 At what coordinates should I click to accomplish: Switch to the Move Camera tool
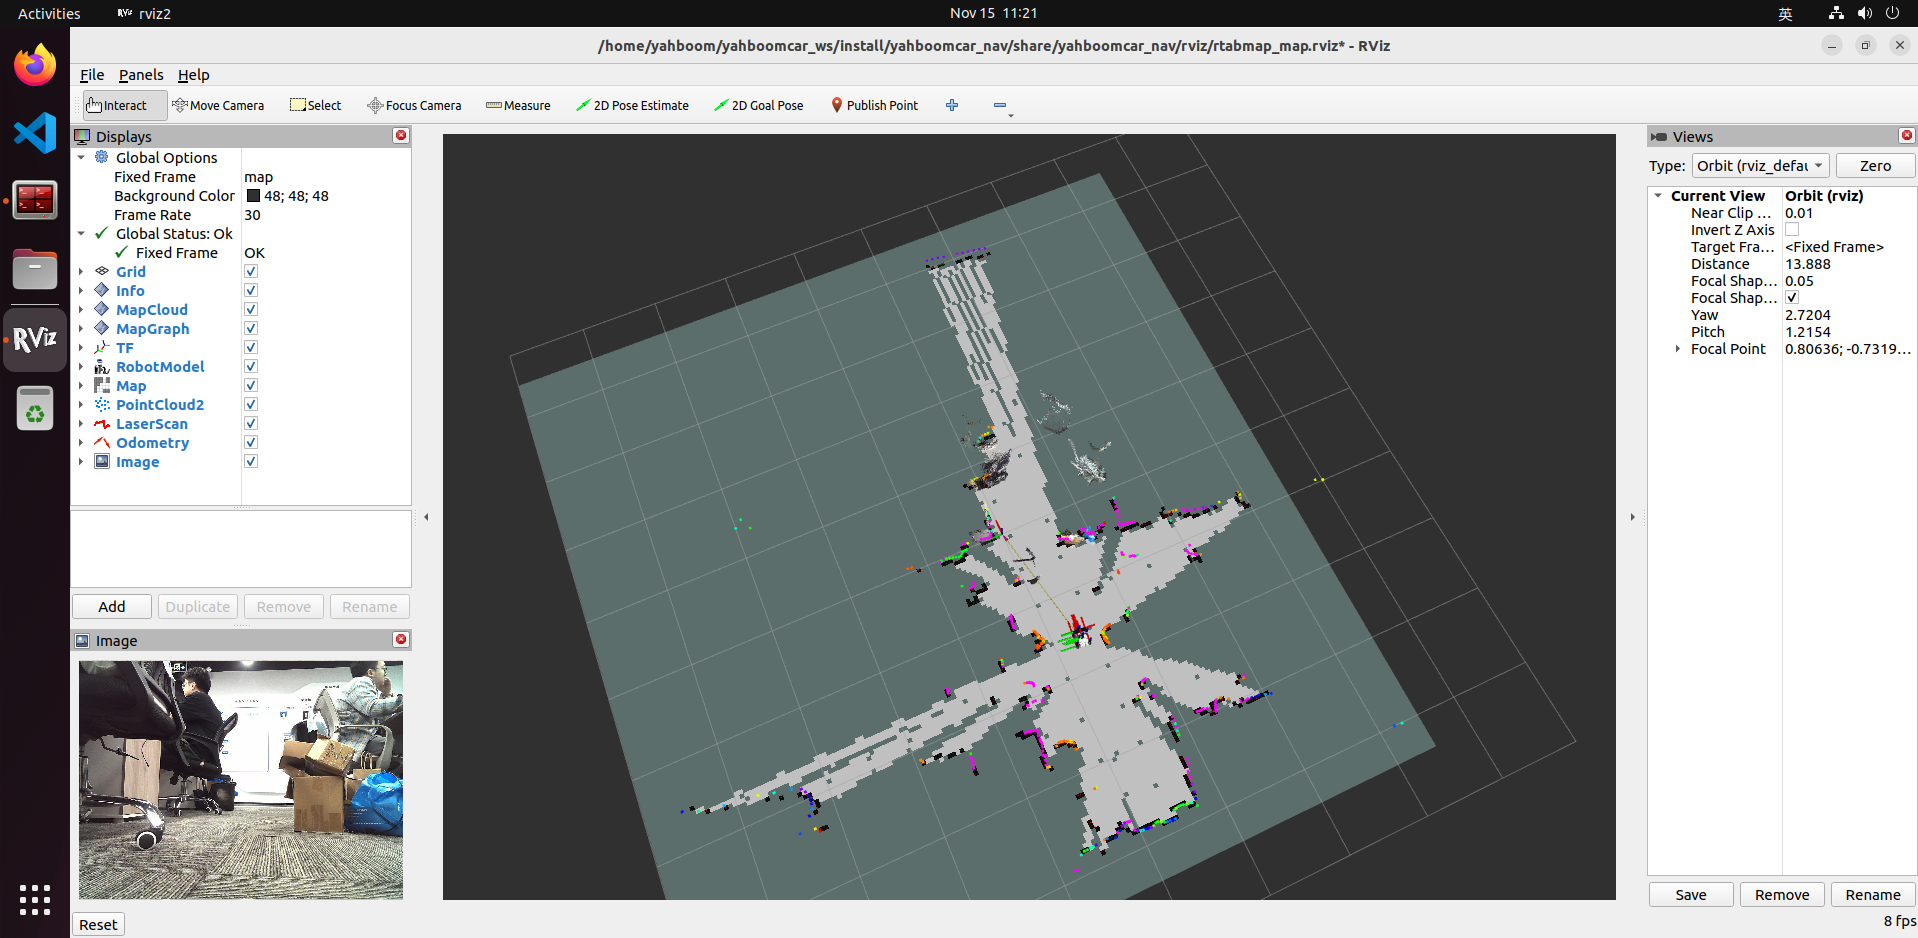pos(218,105)
